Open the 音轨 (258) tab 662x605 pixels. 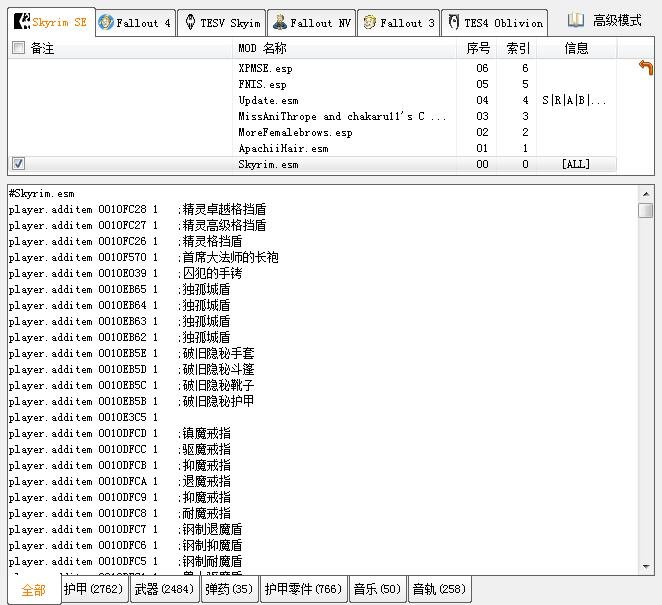click(x=439, y=589)
